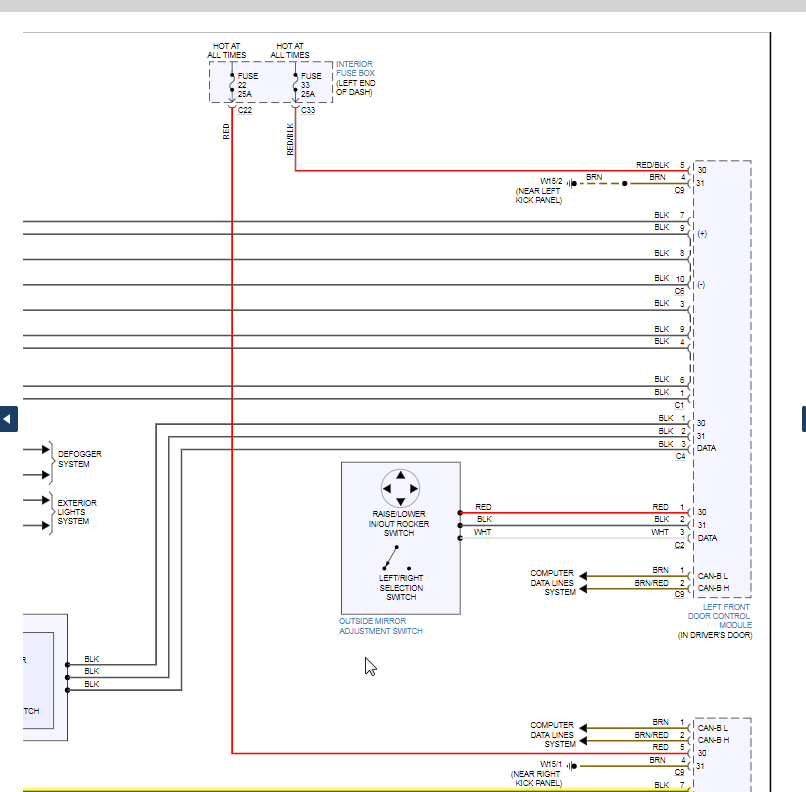
Task: Click the C22 connector label
Action: pyautogui.click(x=244, y=110)
